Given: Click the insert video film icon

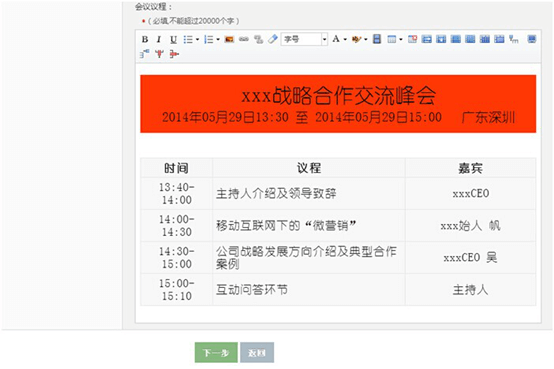Looking at the screenshot, I should [377, 39].
